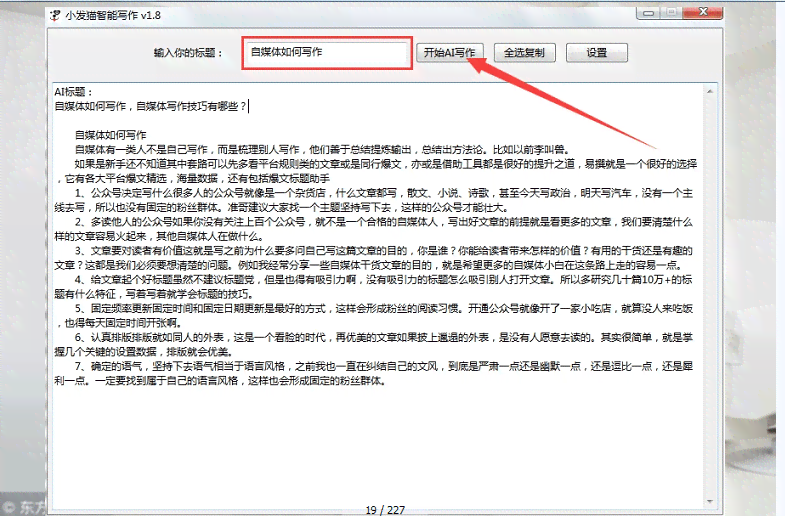Viewport: 785px width, 516px height.
Task: Click the scroll-down arrow of the text area
Action: pyautogui.click(x=710, y=501)
